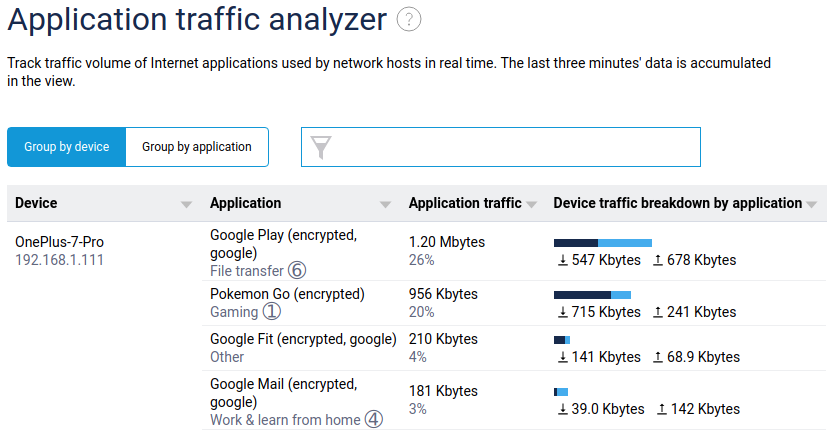Image resolution: width=834 pixels, height=434 pixels.
Task: Click the Pokemon Go traffic breakdown bar
Action: click(x=592, y=294)
